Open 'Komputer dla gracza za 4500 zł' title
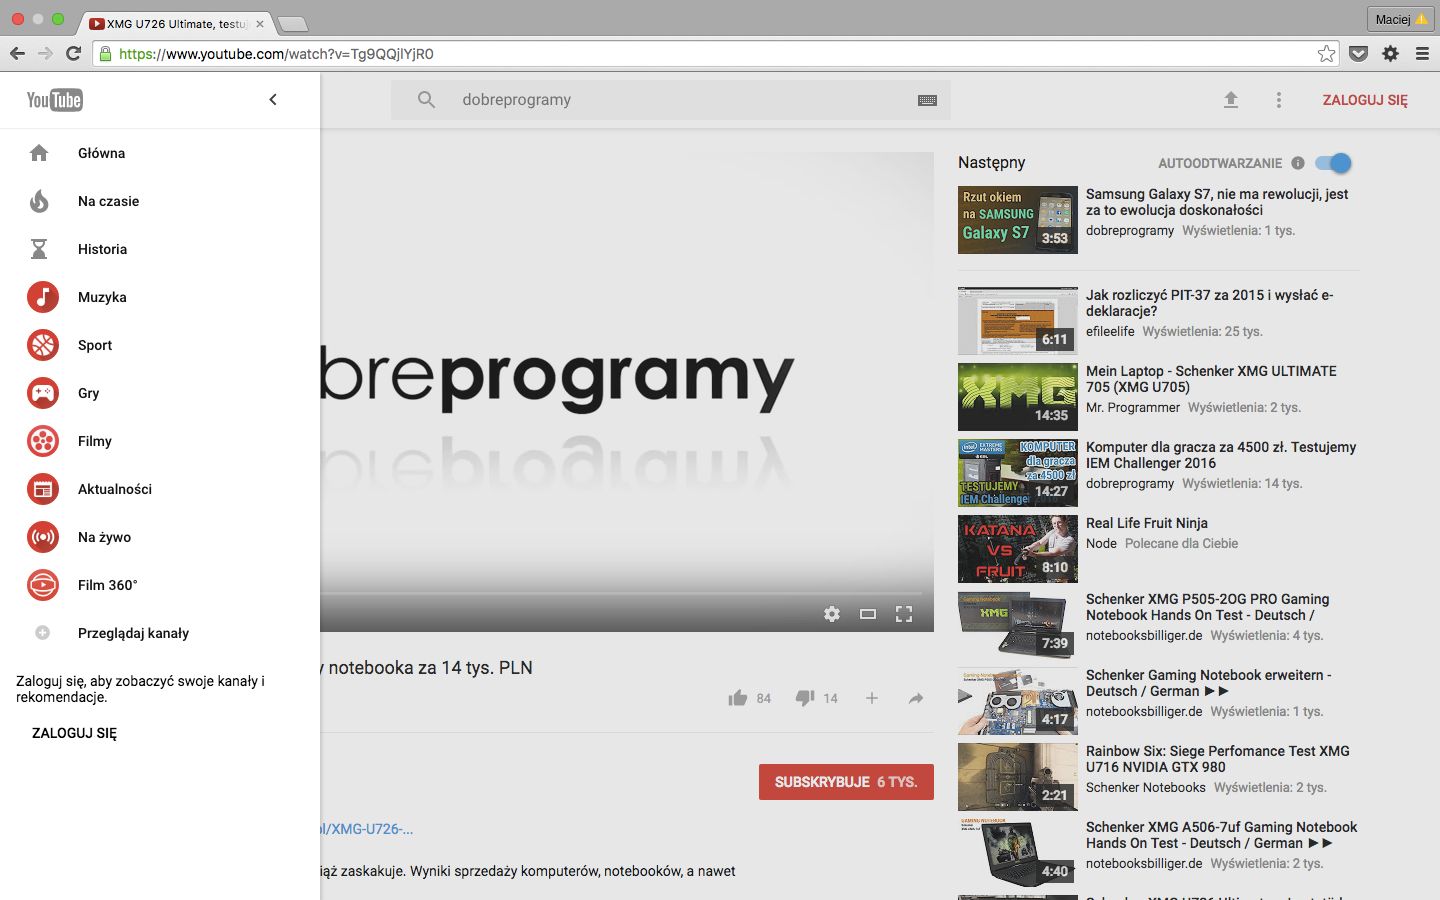This screenshot has width=1440, height=900. point(1221,455)
